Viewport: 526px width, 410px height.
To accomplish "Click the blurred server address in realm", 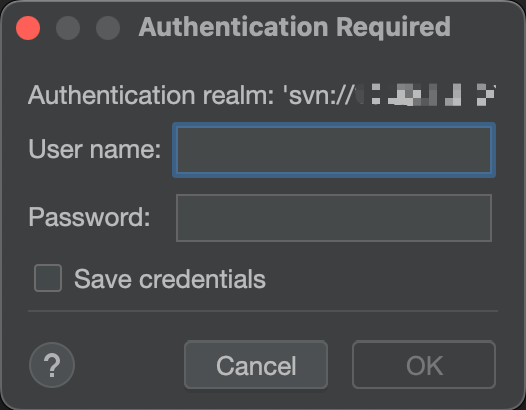I will click(x=425, y=95).
